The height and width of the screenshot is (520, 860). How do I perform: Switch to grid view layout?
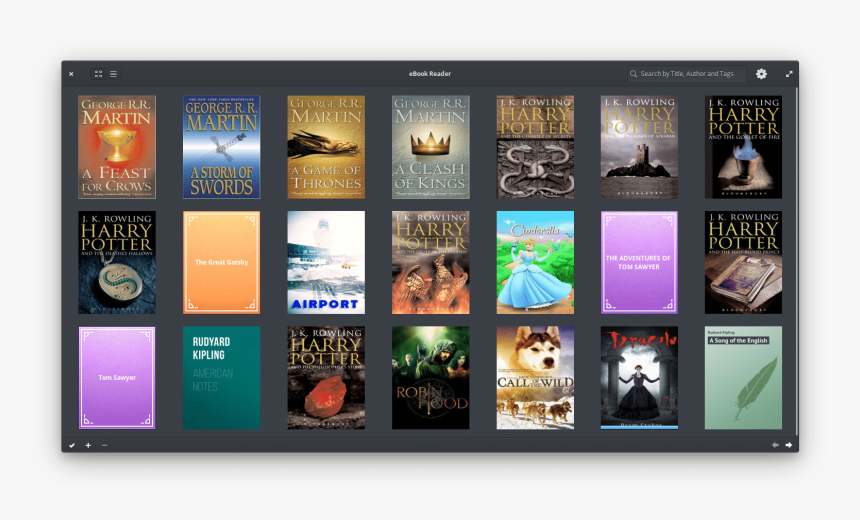click(x=99, y=74)
